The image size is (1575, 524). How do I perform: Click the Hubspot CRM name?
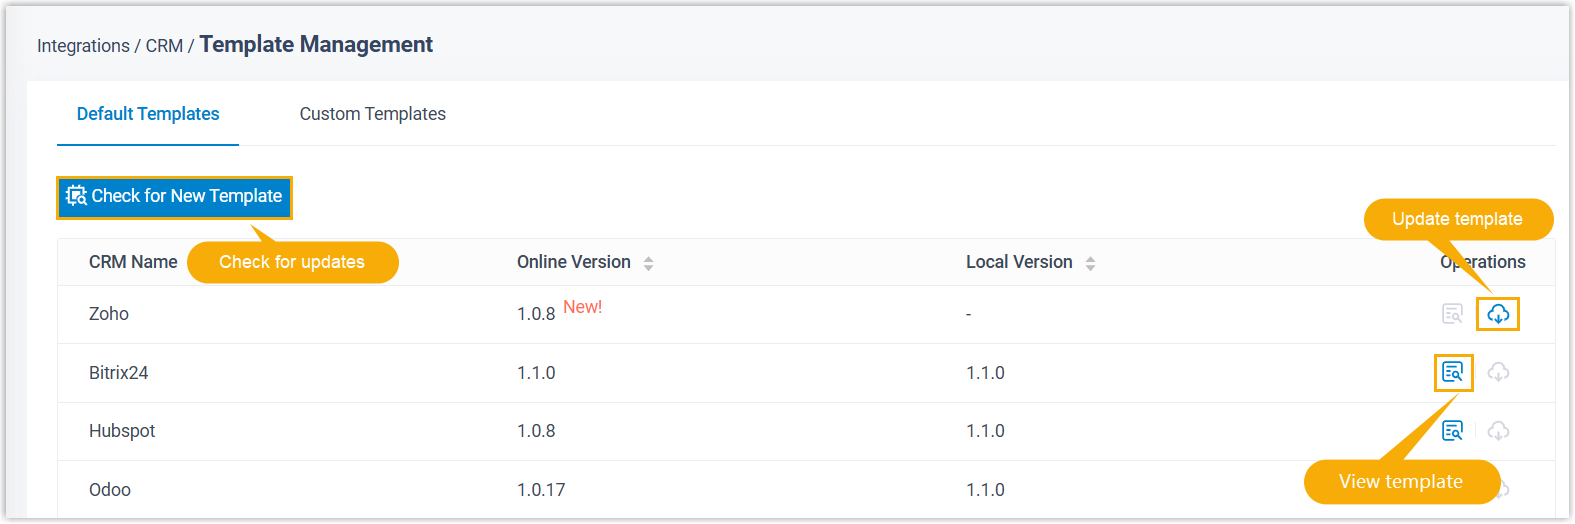[x=122, y=431]
